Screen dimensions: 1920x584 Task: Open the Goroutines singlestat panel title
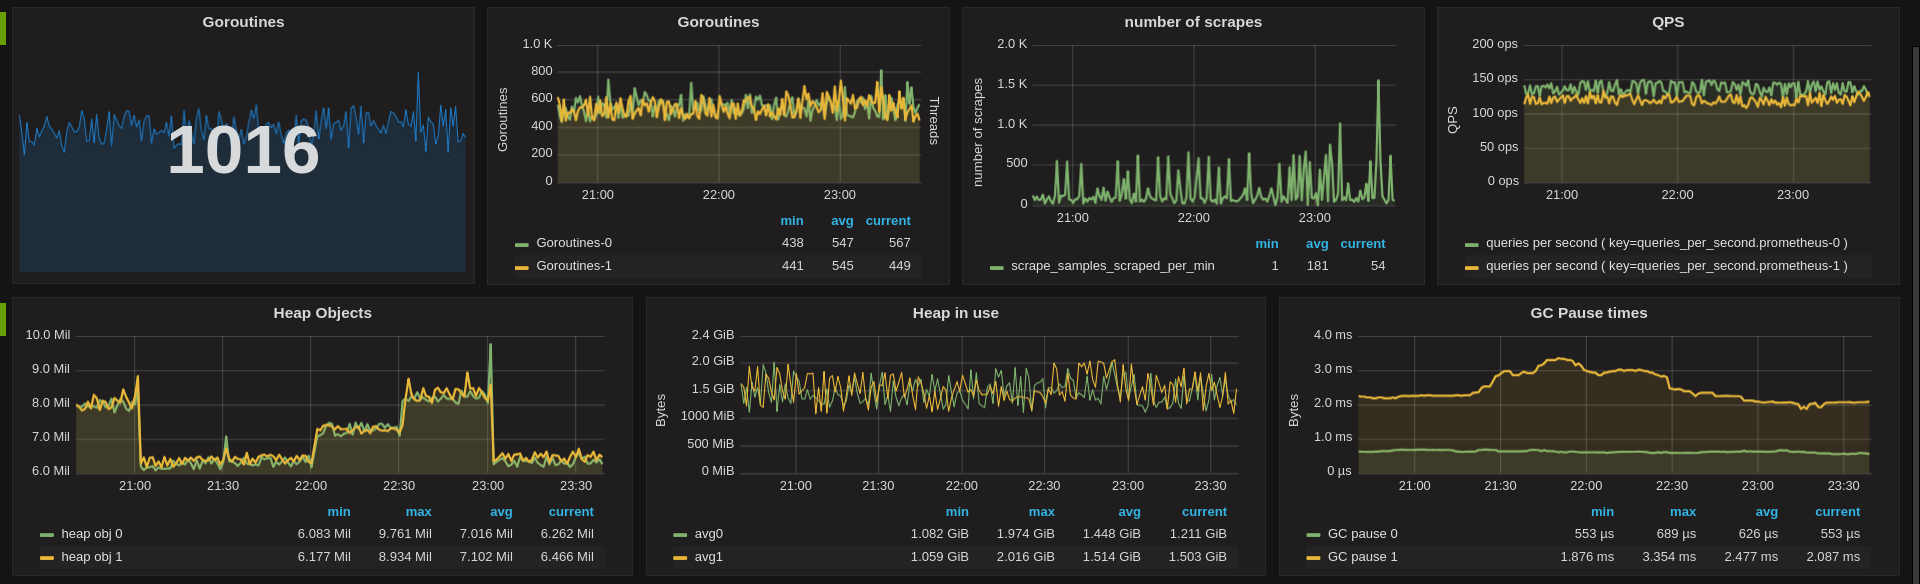[243, 22]
